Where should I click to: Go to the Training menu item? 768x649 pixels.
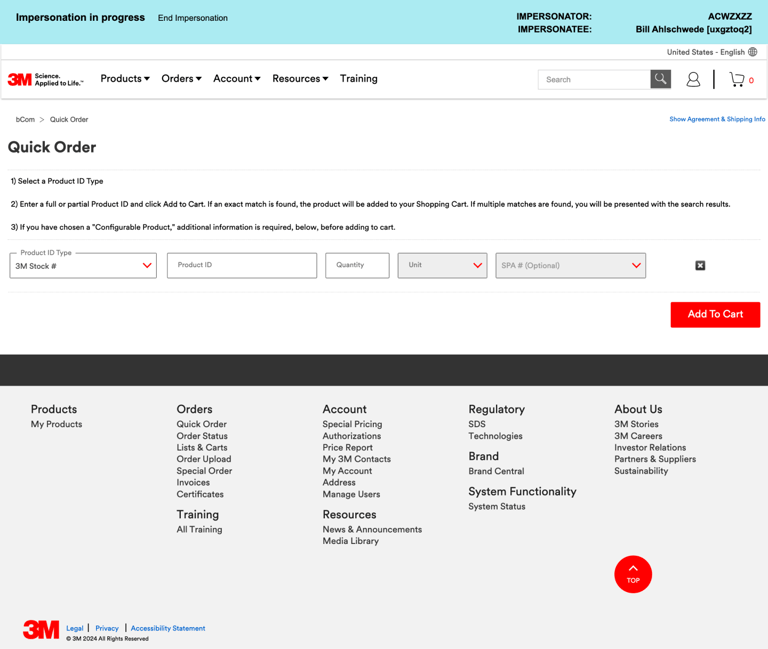pyautogui.click(x=359, y=79)
